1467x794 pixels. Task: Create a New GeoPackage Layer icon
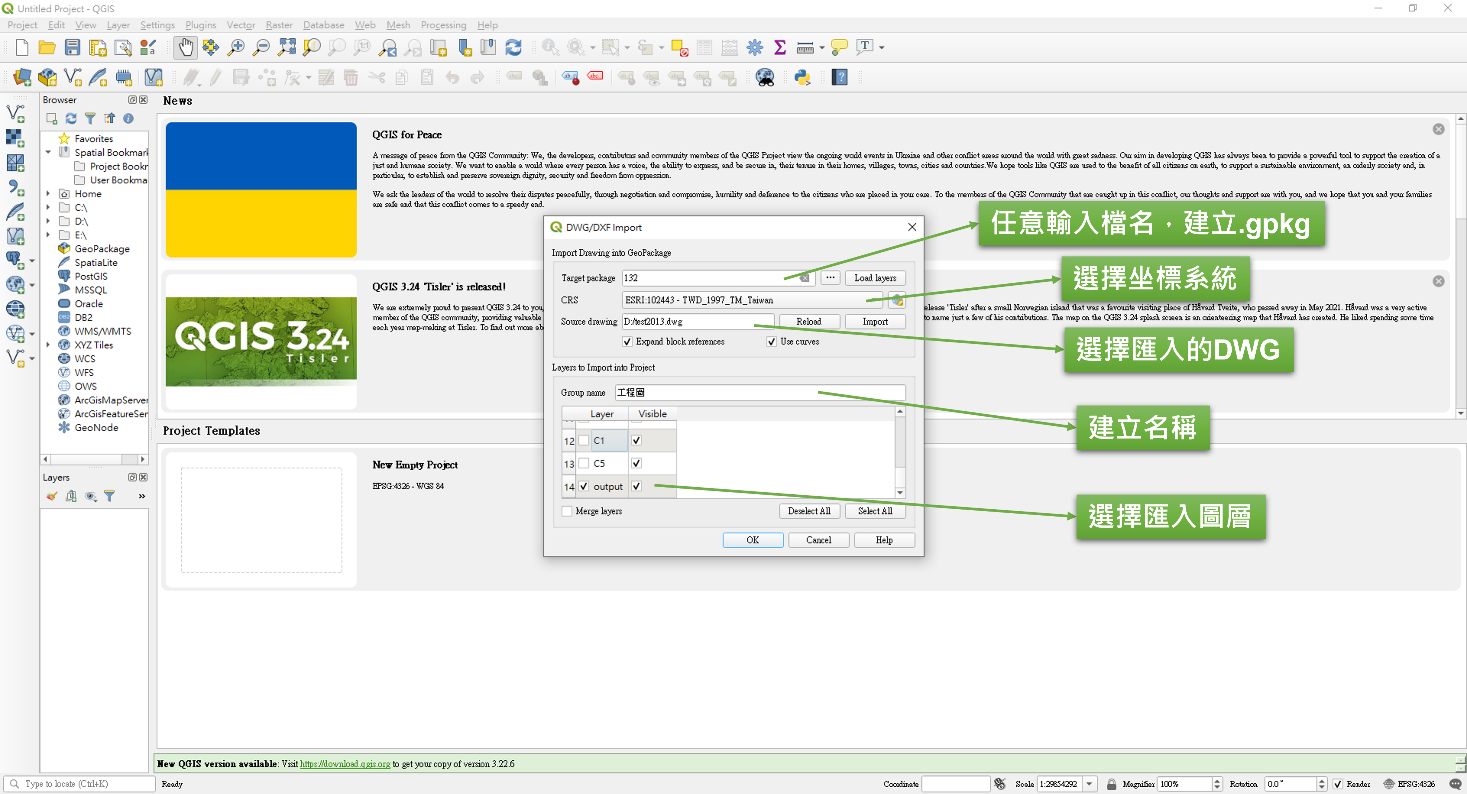tap(47, 77)
